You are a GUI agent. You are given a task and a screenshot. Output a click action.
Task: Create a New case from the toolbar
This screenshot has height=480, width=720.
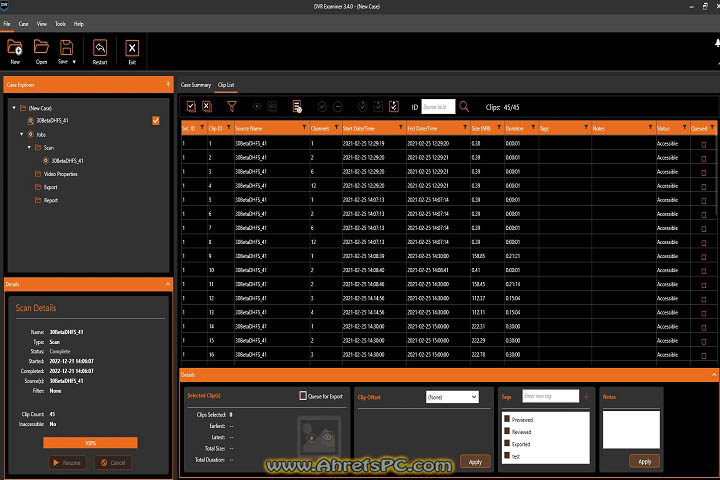tap(15, 51)
